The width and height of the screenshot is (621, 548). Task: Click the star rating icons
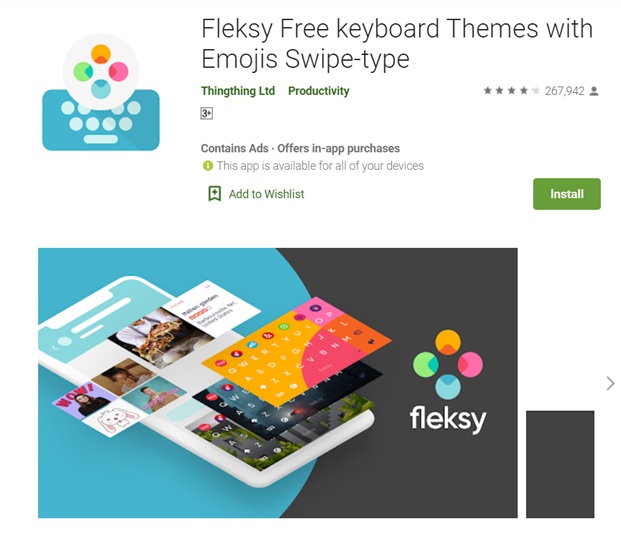tap(511, 91)
